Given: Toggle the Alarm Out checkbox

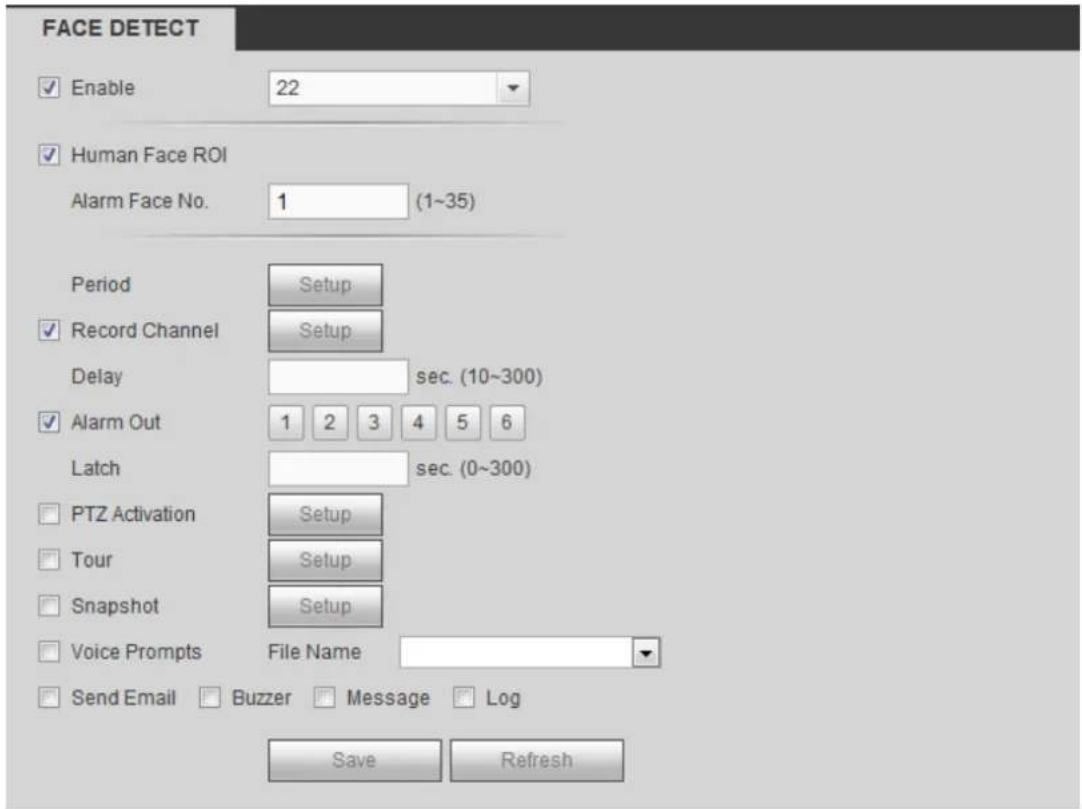Looking at the screenshot, I should pyautogui.click(x=49, y=422).
